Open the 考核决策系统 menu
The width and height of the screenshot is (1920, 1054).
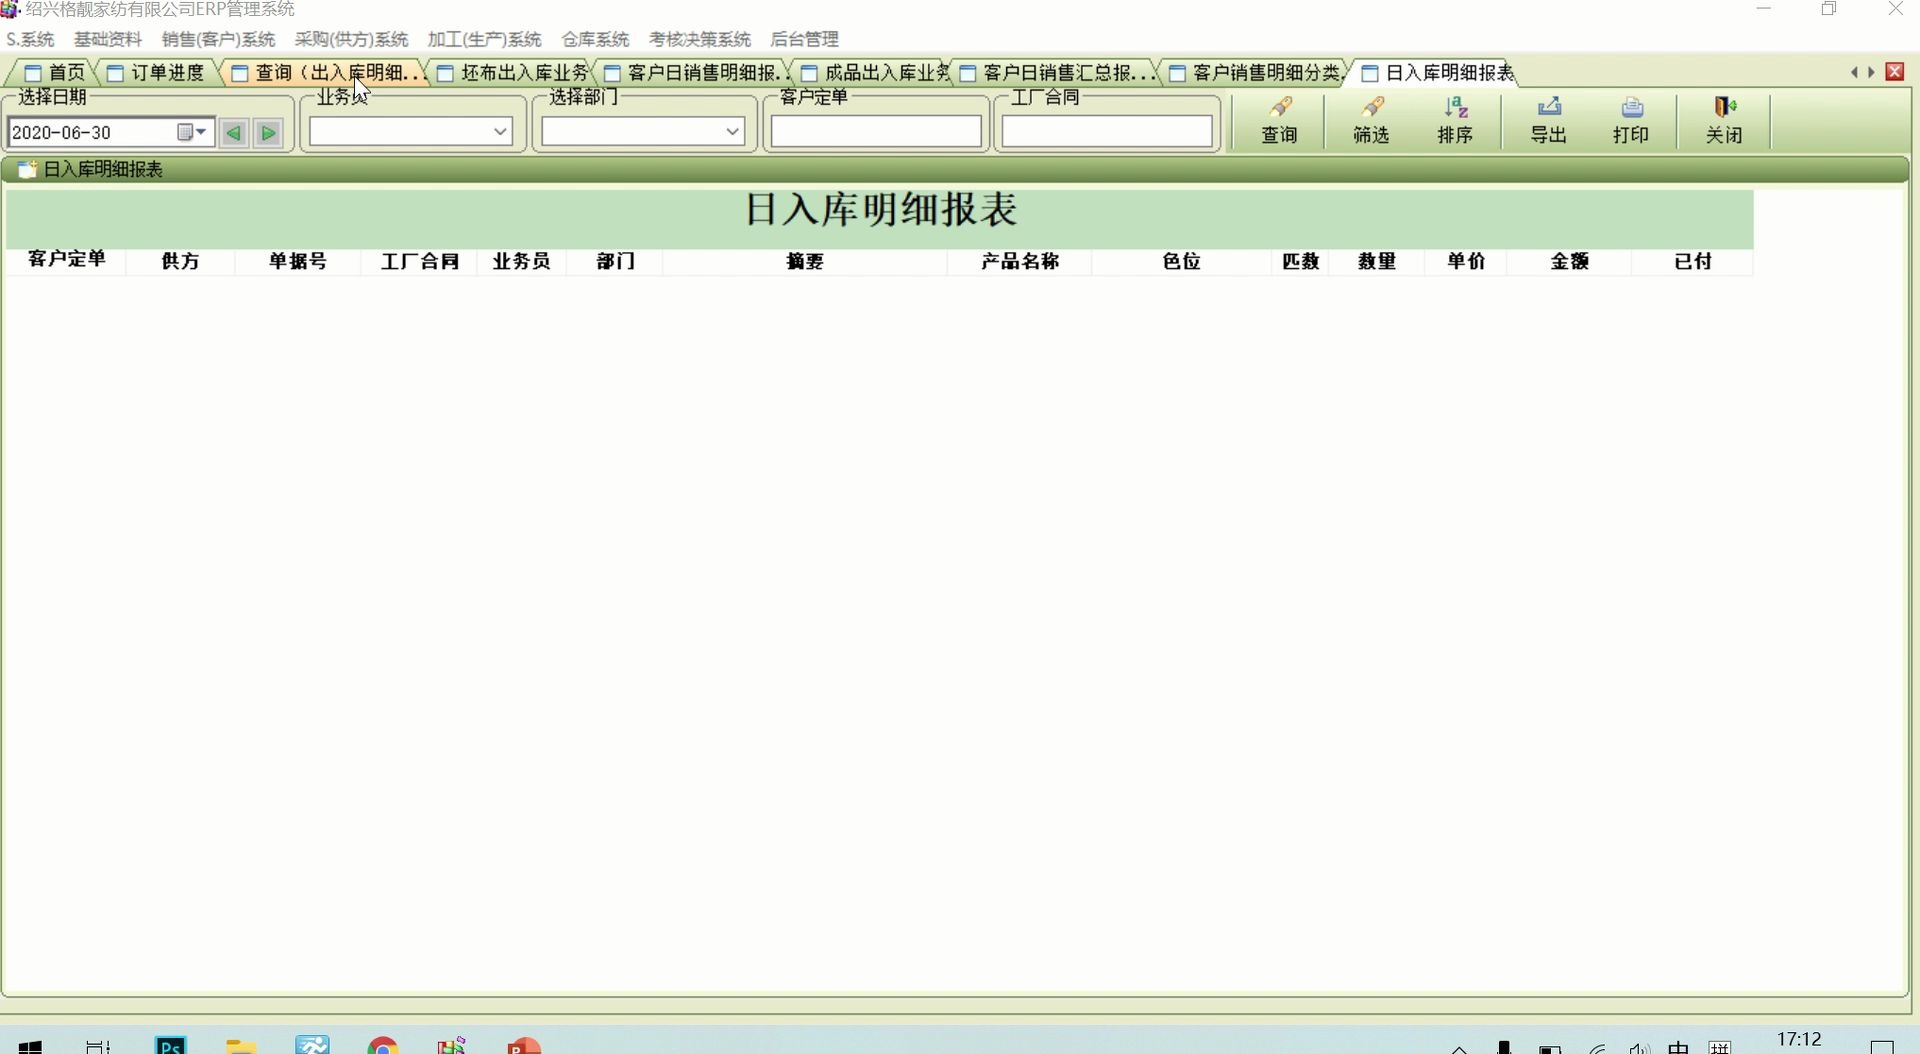coord(699,39)
